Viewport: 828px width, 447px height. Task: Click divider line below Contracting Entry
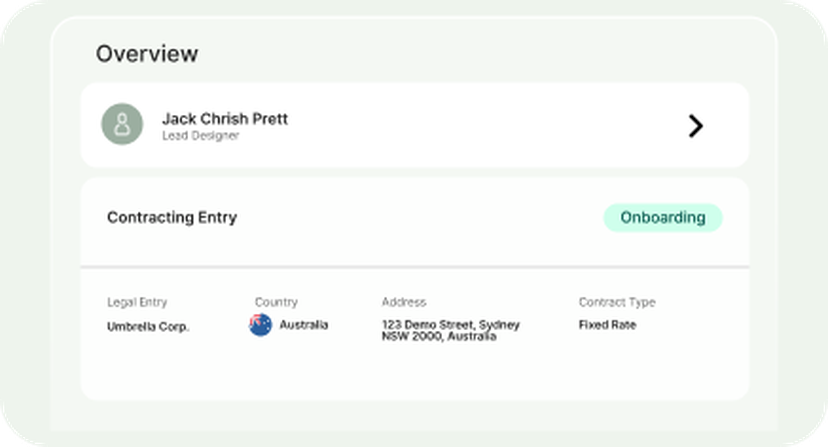(x=414, y=267)
